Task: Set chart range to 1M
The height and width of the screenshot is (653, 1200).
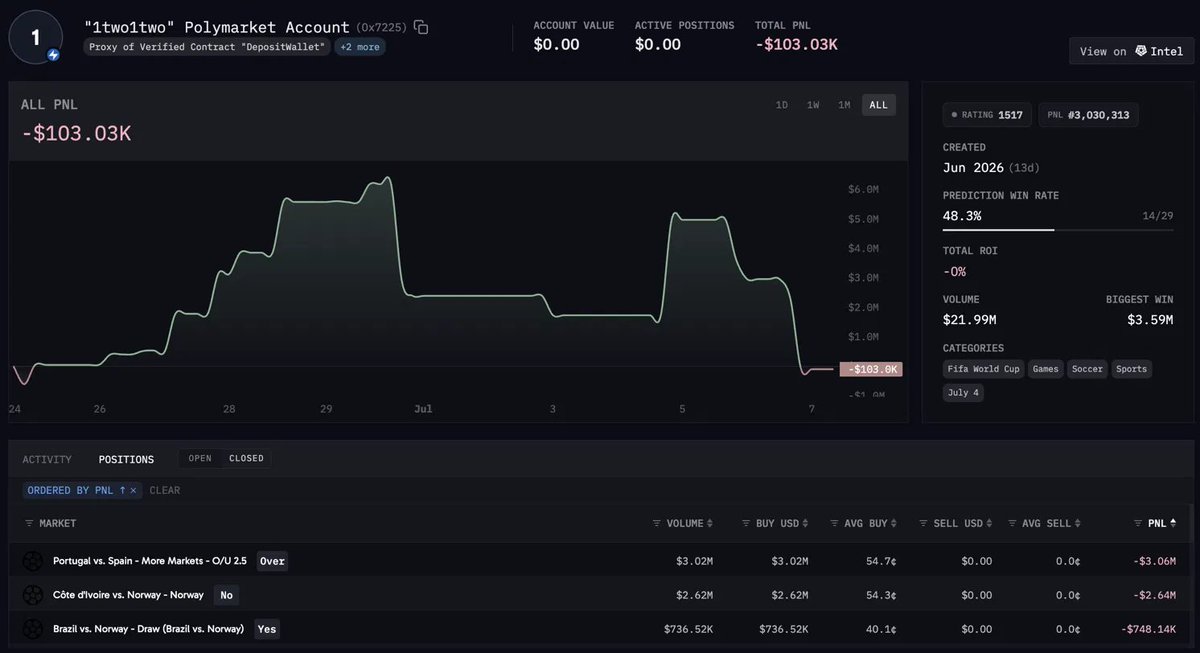Action: [845, 105]
